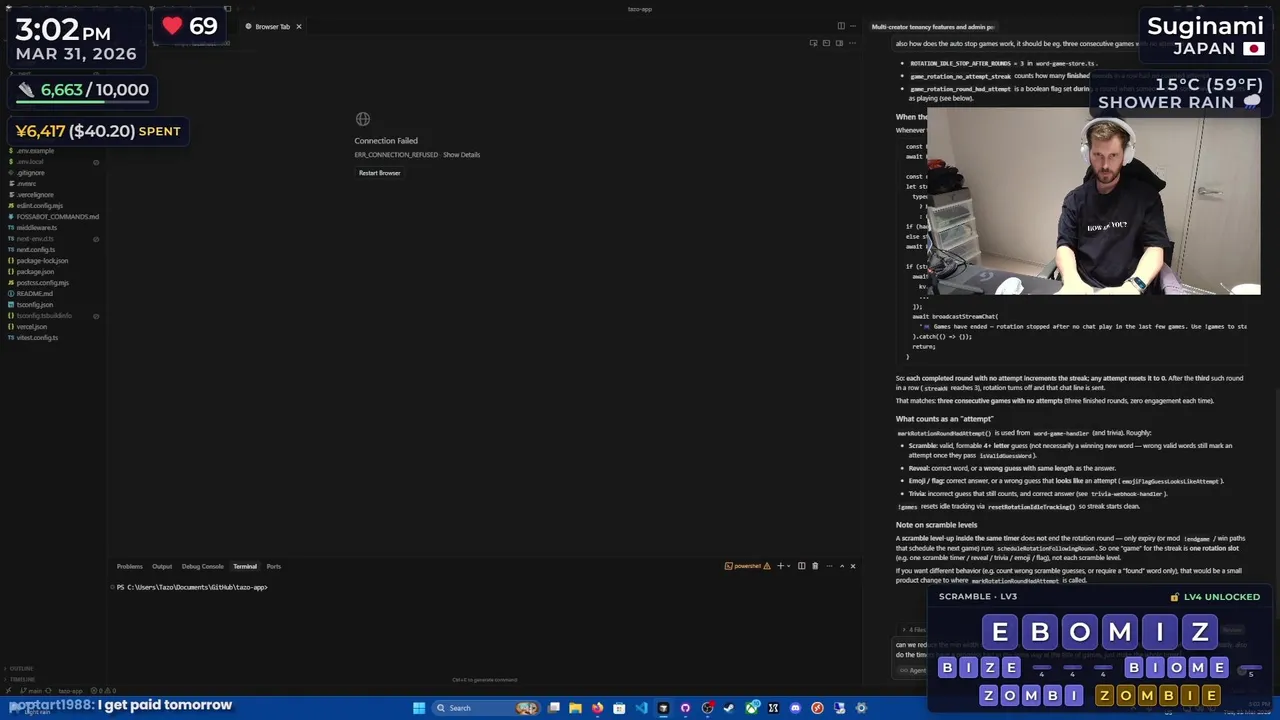This screenshot has width=1280, height=720.
Task: Switch to the Output panel tab
Action: 162,567
